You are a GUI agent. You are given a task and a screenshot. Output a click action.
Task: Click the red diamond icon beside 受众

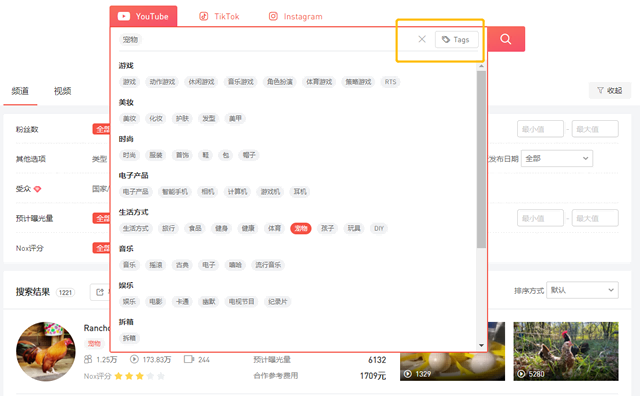pos(37,189)
